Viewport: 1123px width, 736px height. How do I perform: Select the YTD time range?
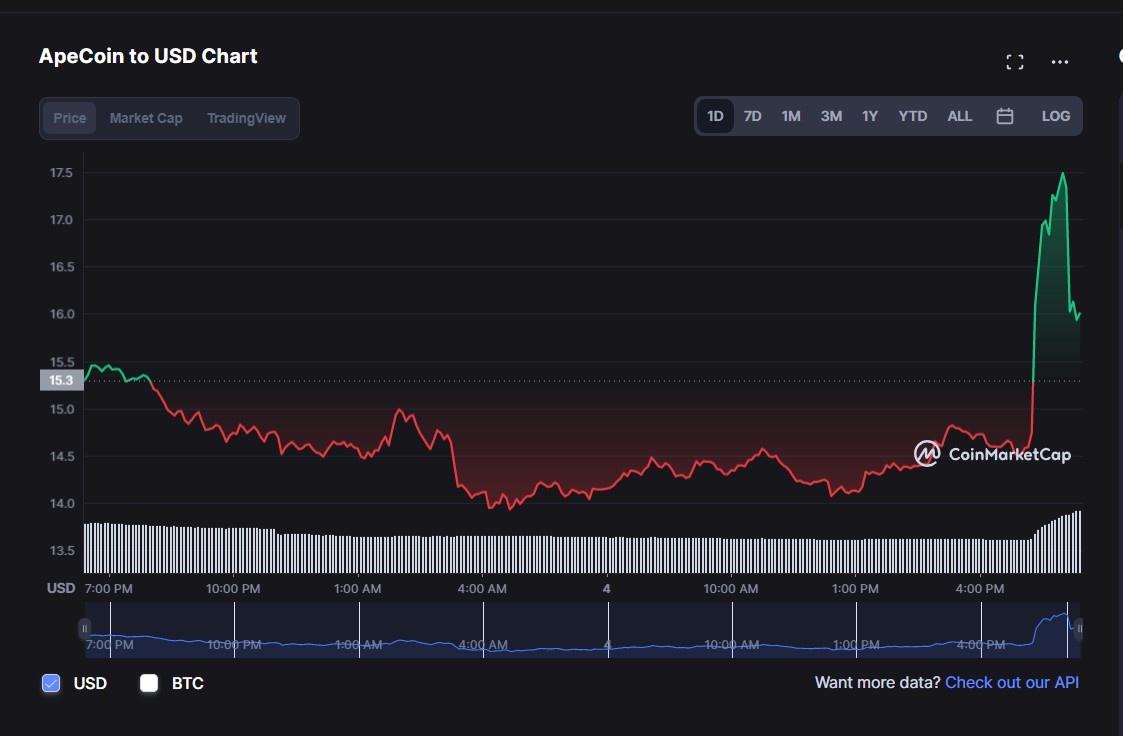click(912, 116)
